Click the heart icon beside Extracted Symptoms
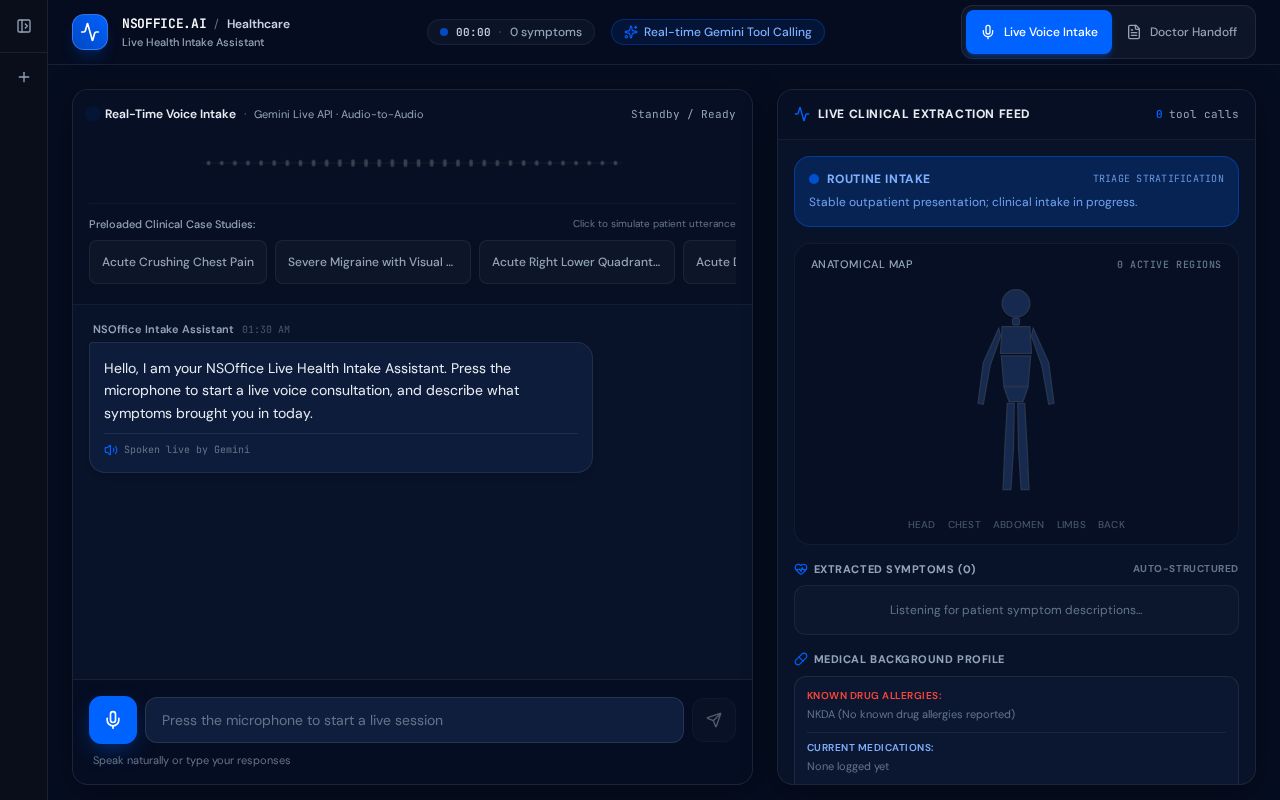This screenshot has width=1280, height=800. [x=801, y=569]
